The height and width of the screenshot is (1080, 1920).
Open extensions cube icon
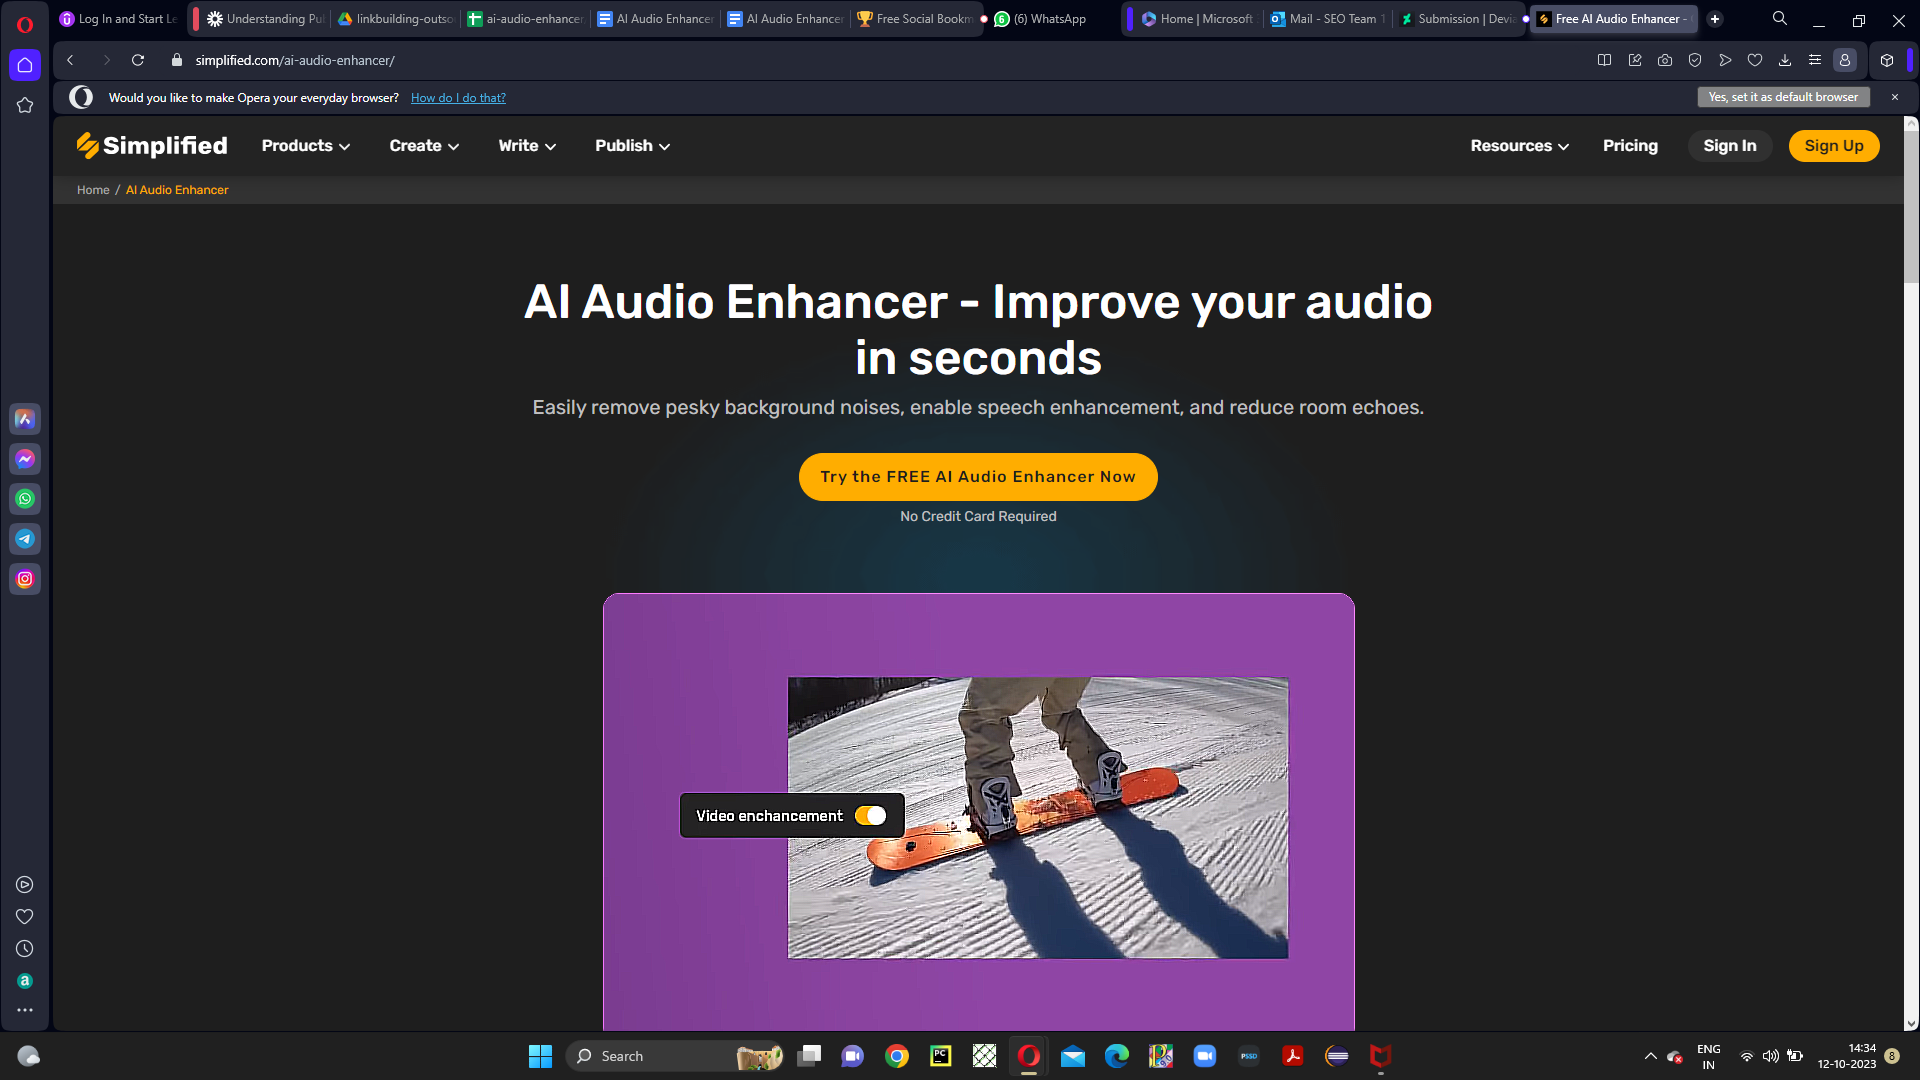tap(1887, 60)
